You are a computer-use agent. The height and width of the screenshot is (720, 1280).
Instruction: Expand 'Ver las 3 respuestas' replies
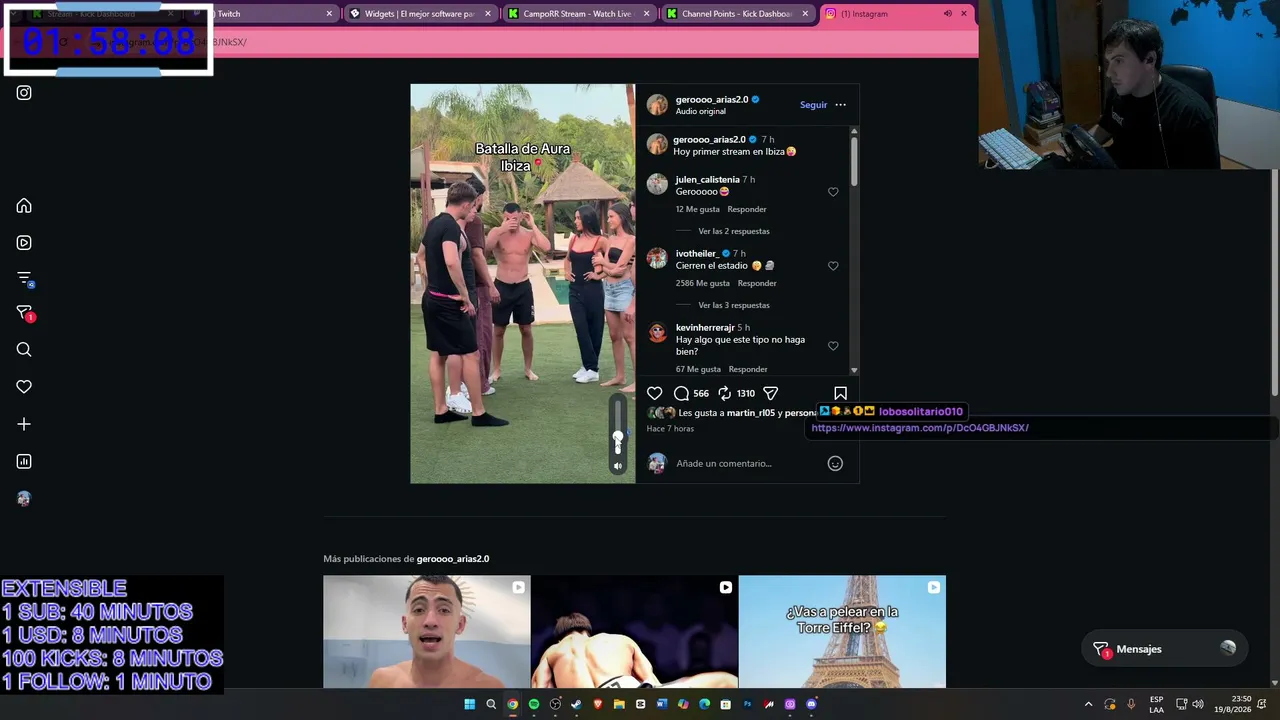click(734, 305)
